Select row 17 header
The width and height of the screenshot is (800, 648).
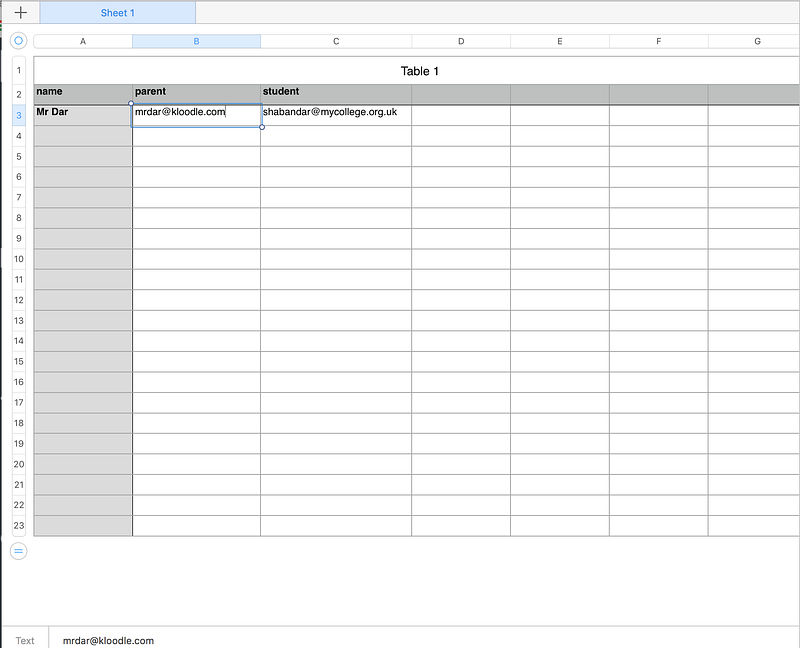click(19, 403)
